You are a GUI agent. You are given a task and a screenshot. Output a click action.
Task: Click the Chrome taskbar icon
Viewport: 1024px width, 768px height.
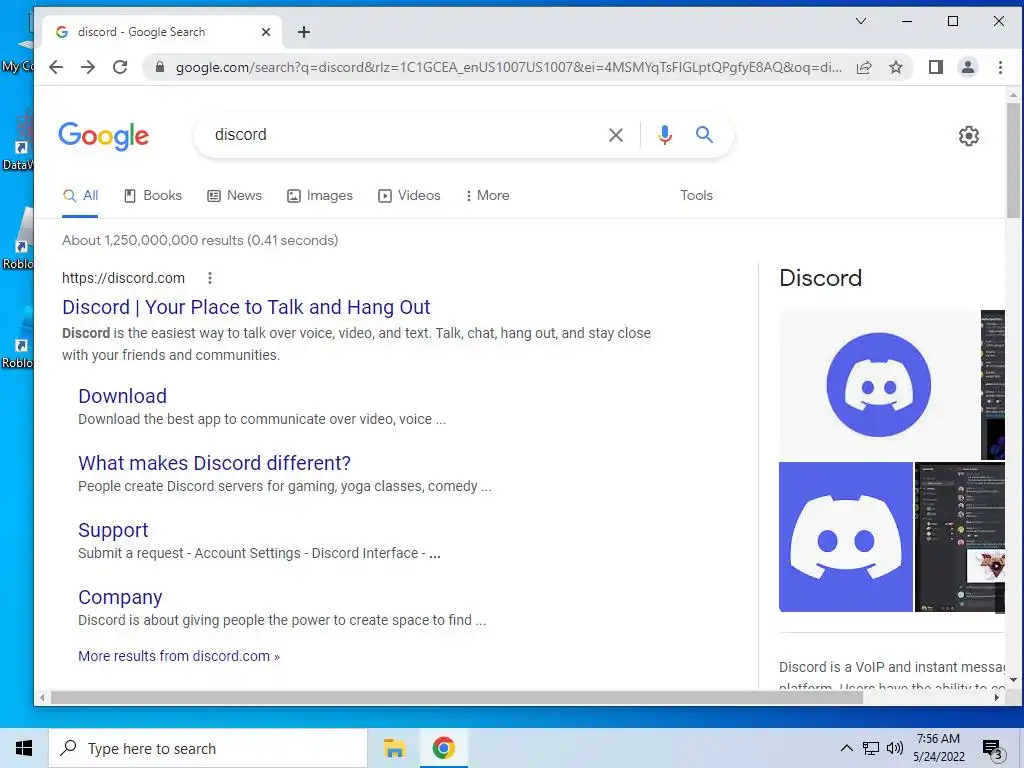point(443,748)
